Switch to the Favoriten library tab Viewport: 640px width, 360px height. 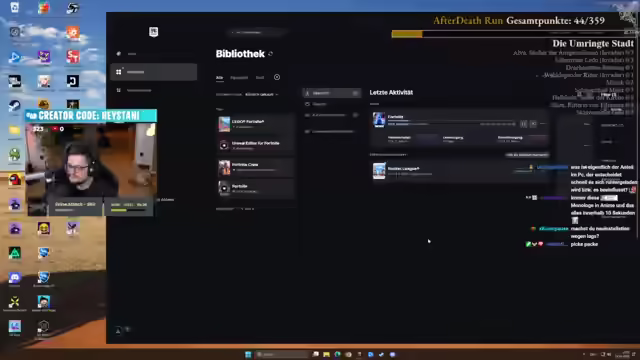click(239, 78)
